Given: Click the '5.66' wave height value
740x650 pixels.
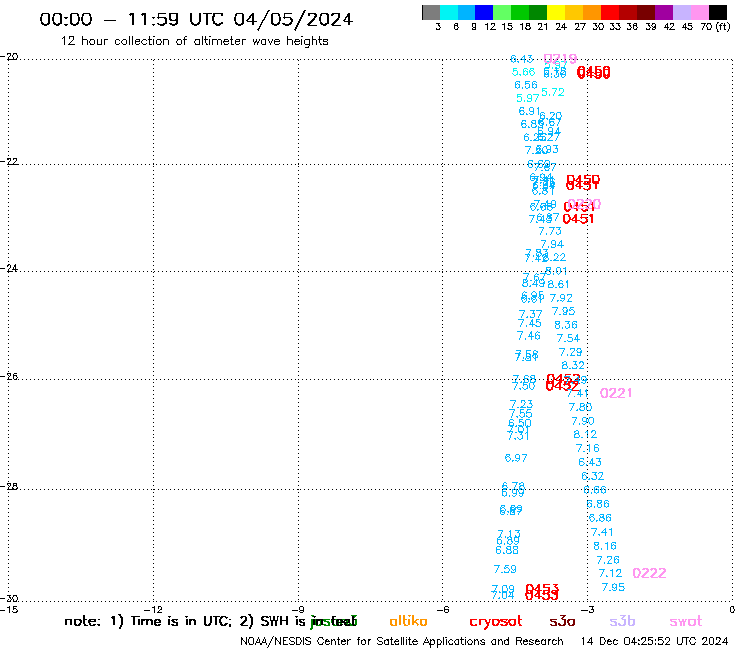Looking at the screenshot, I should pyautogui.click(x=523, y=72).
